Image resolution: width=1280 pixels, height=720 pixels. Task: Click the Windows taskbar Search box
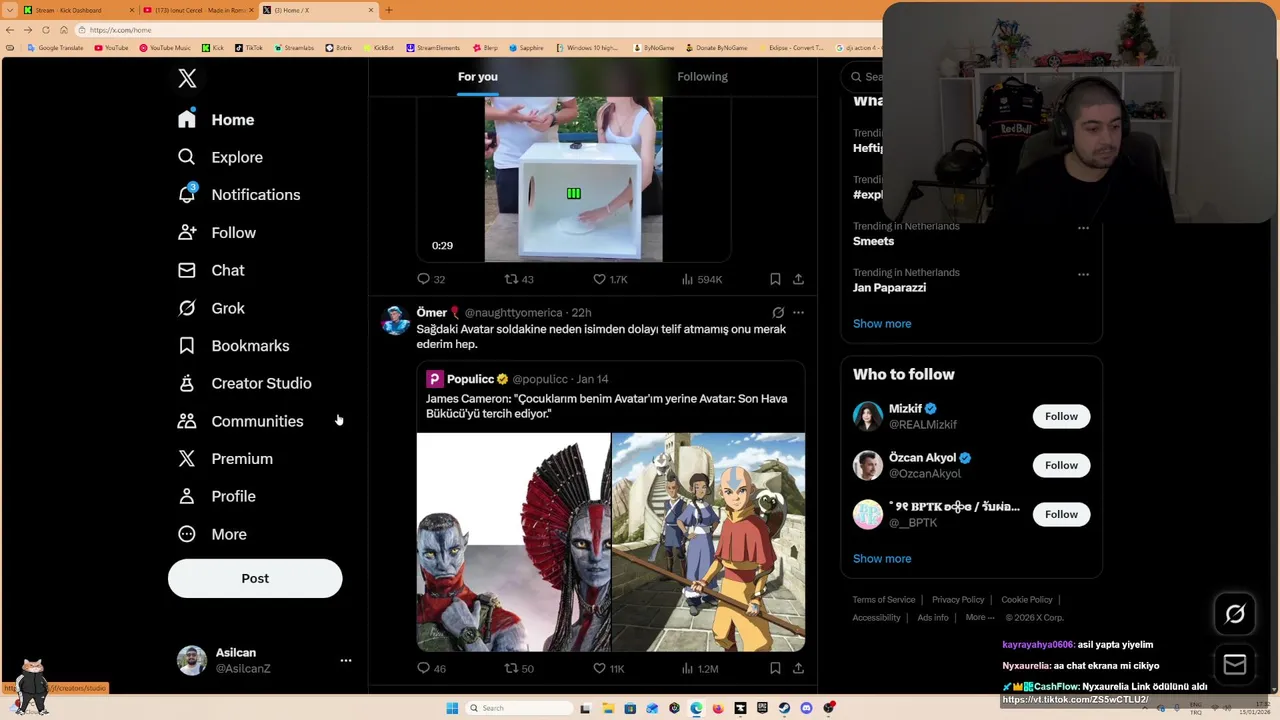pyautogui.click(x=519, y=708)
